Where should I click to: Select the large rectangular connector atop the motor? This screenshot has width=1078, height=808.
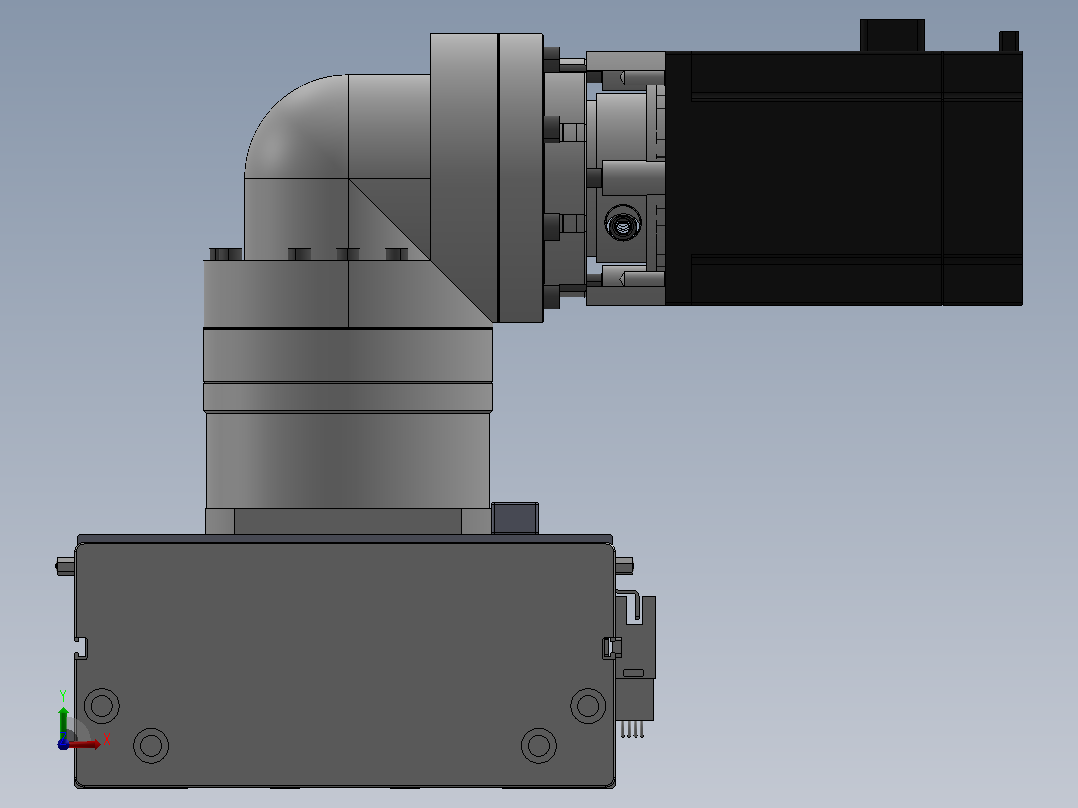pos(892,35)
